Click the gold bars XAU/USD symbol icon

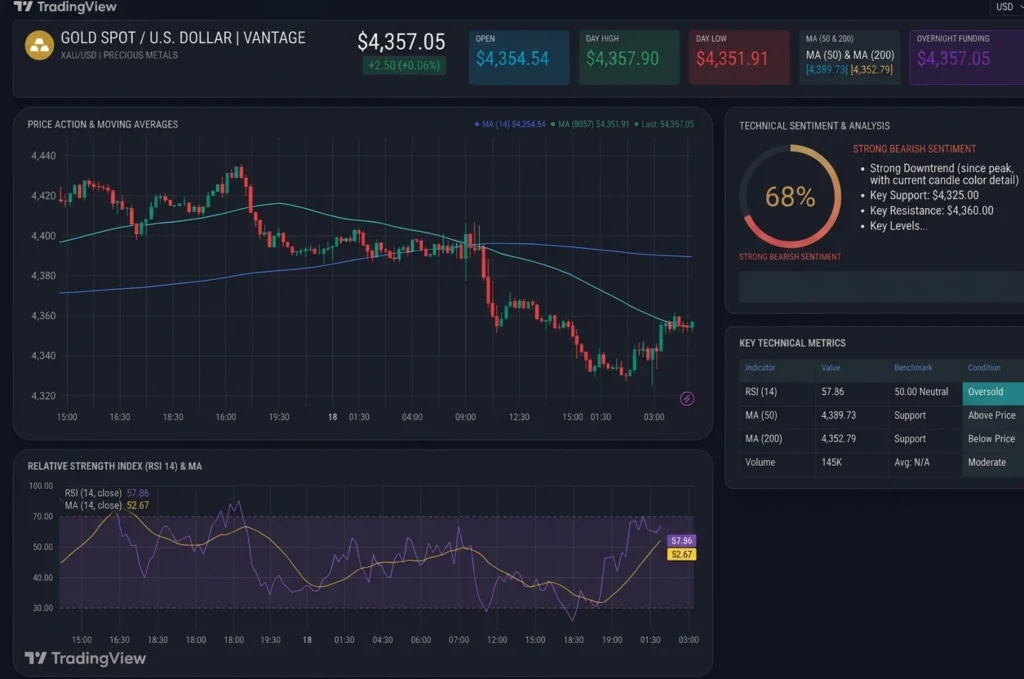click(39, 46)
